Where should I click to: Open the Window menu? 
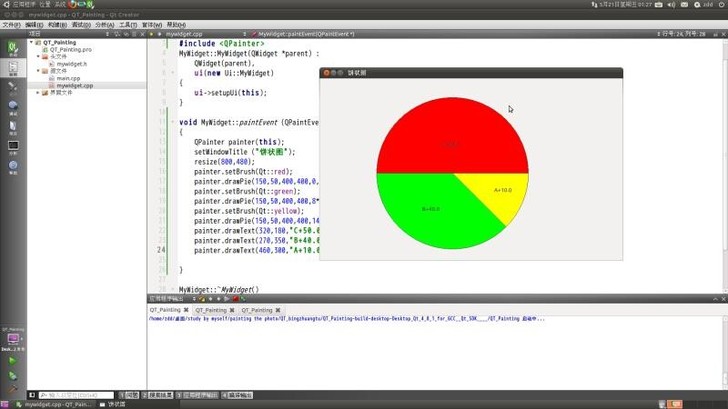coord(152,25)
